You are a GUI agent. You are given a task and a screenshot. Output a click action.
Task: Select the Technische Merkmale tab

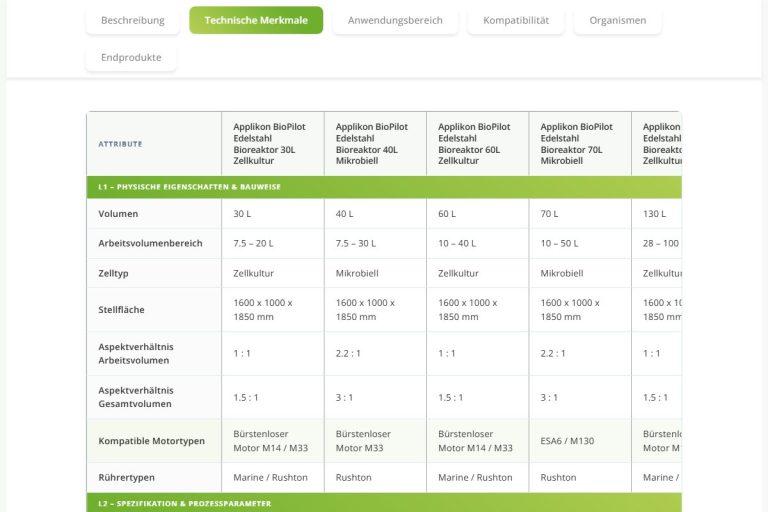(x=256, y=20)
